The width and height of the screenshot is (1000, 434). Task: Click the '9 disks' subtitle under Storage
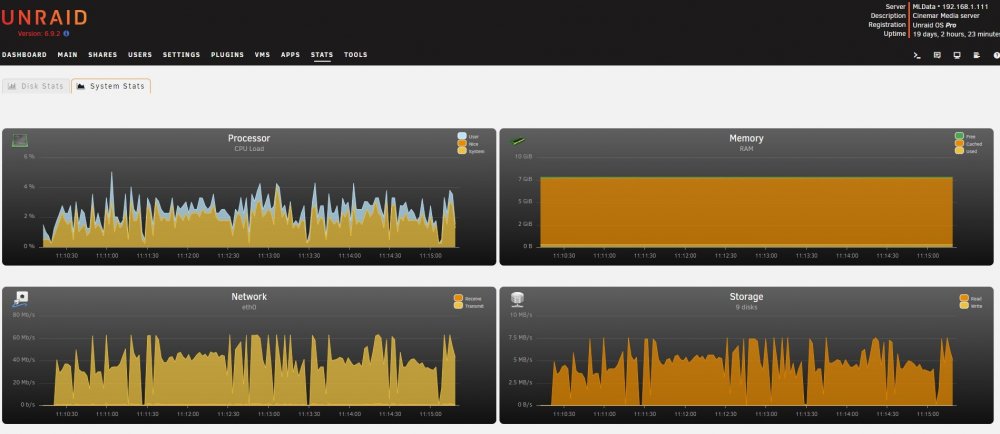746,307
